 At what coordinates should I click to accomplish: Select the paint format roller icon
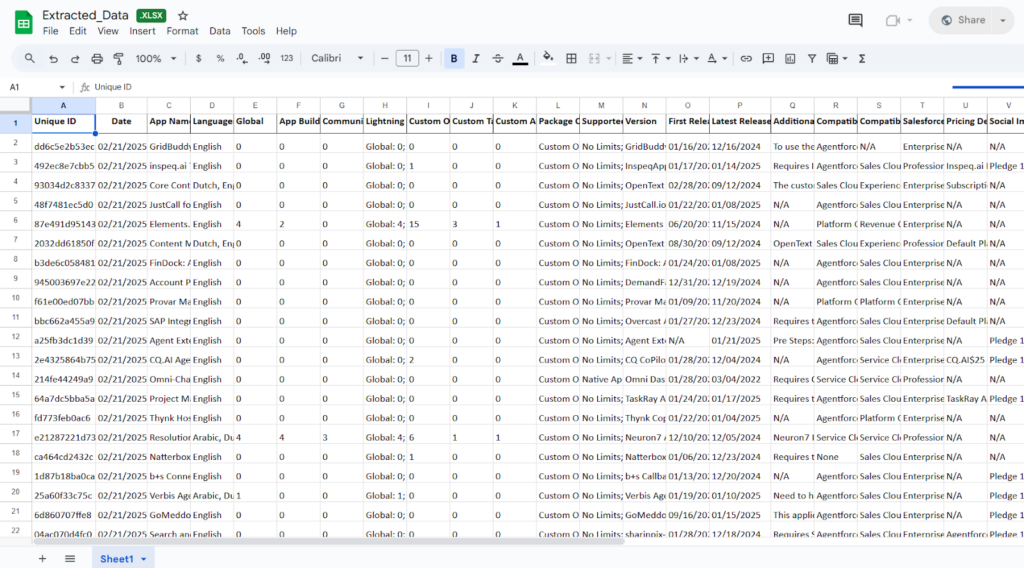[119, 59]
